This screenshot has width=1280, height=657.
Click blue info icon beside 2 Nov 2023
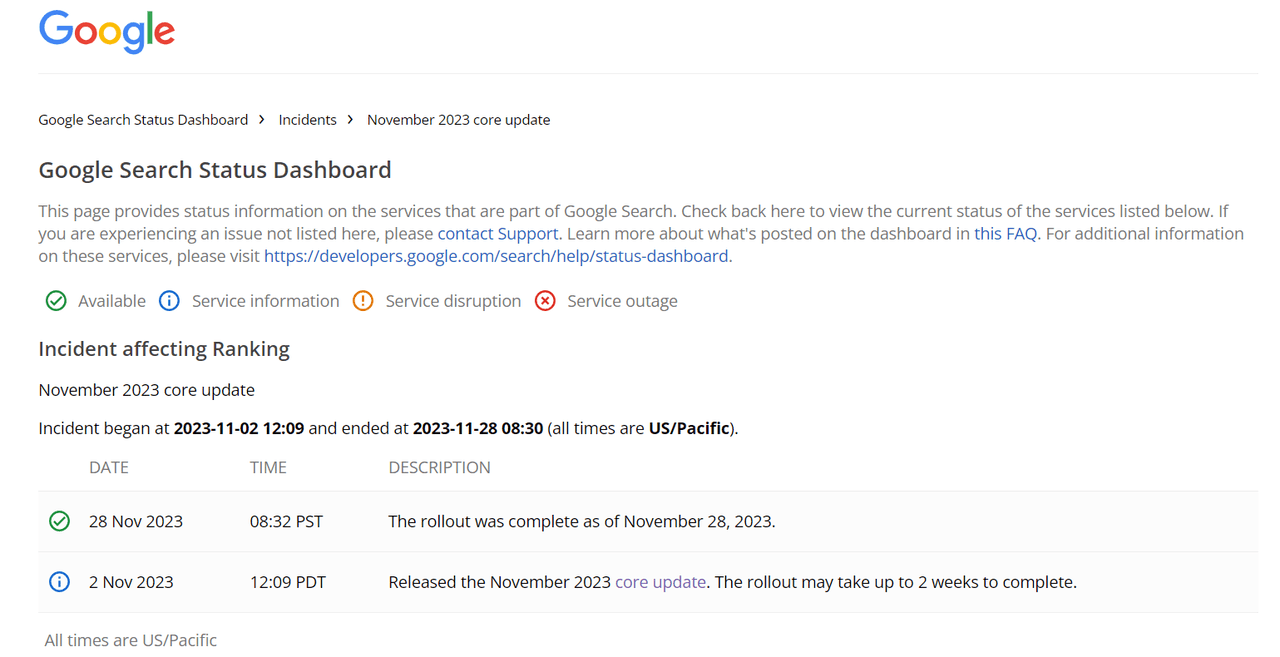[60, 582]
